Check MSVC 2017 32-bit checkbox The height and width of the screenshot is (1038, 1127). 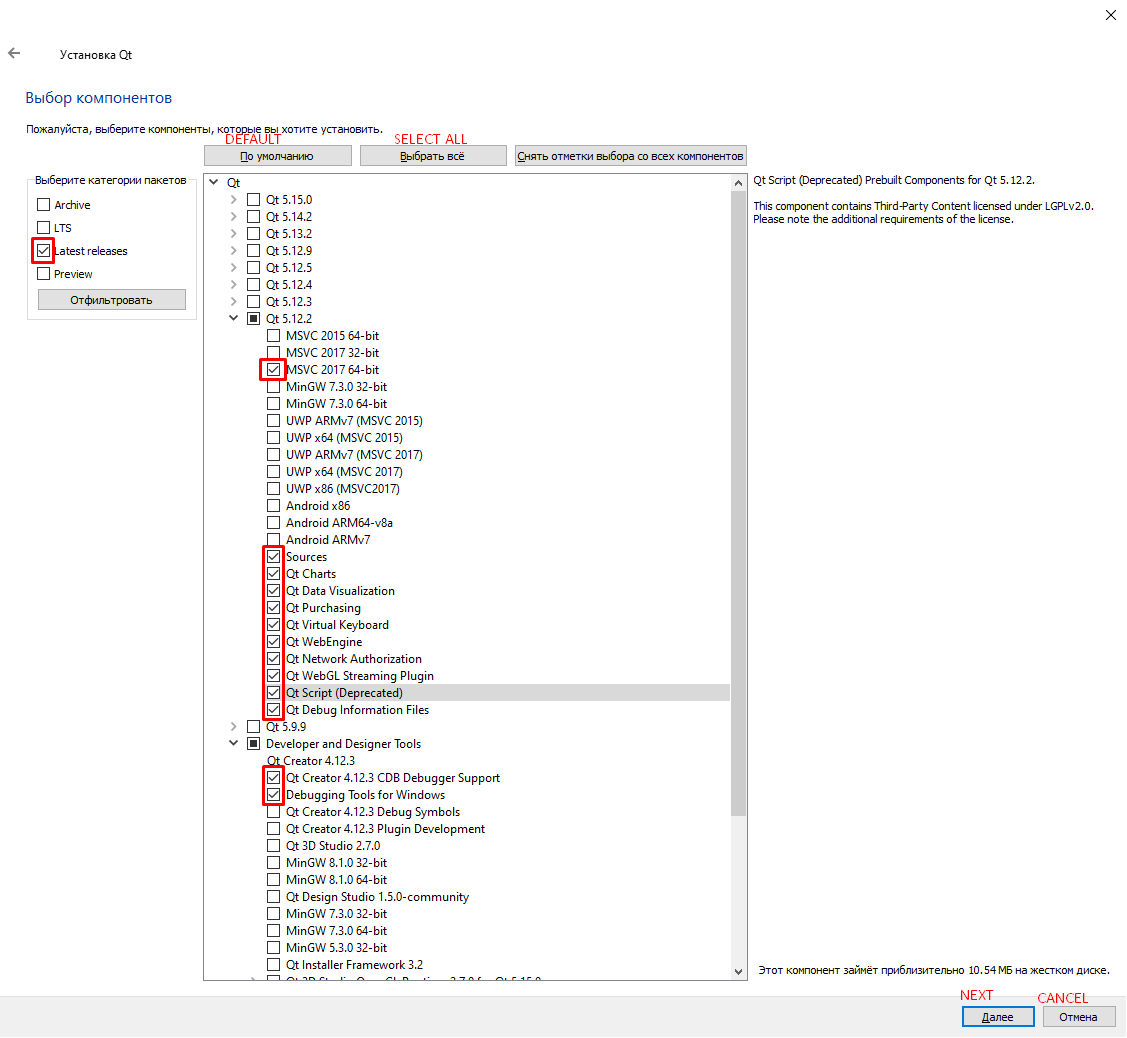point(274,353)
